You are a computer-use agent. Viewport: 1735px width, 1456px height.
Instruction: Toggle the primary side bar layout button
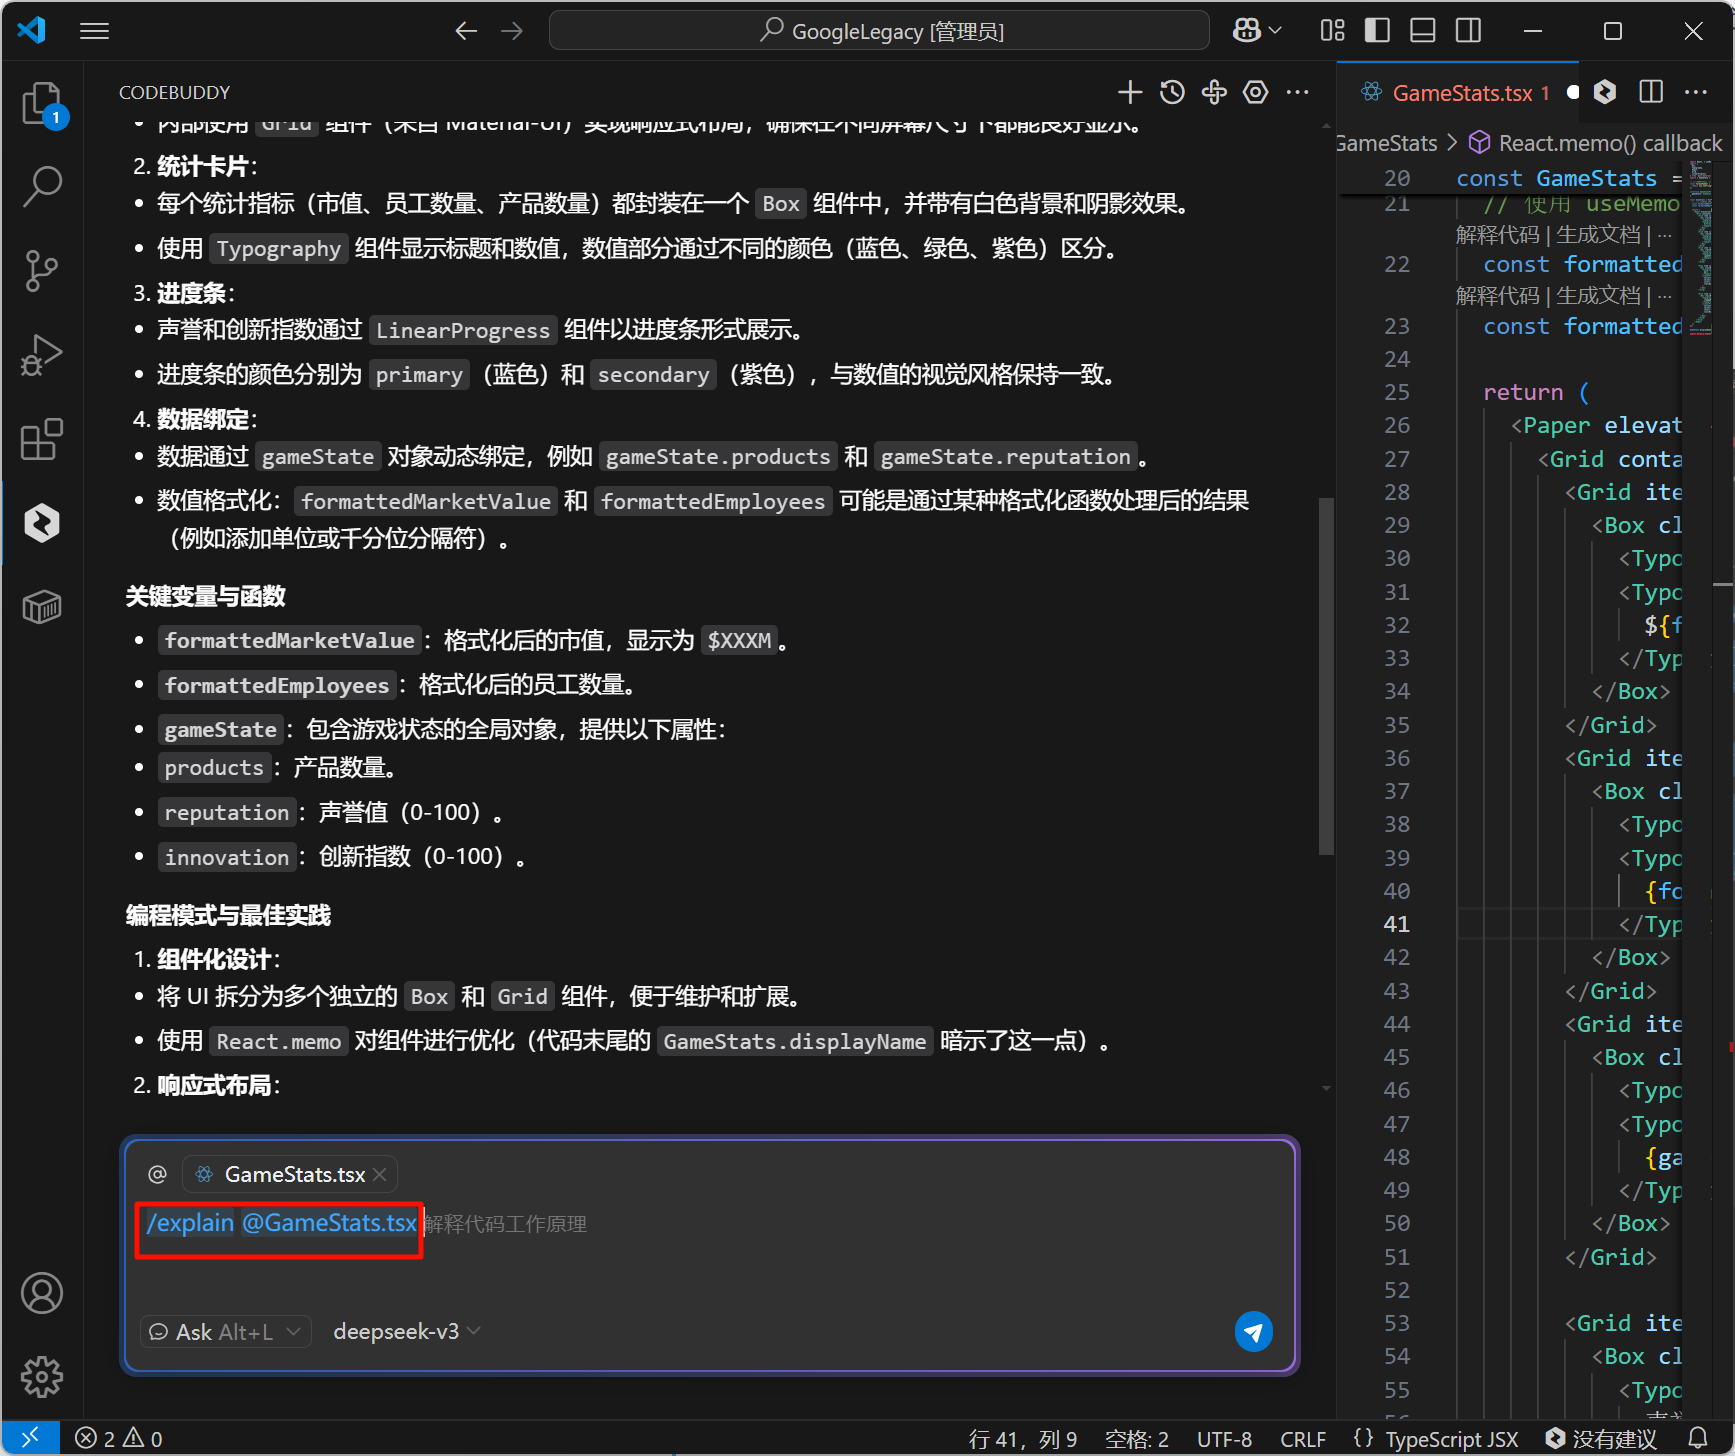[x=1377, y=31]
